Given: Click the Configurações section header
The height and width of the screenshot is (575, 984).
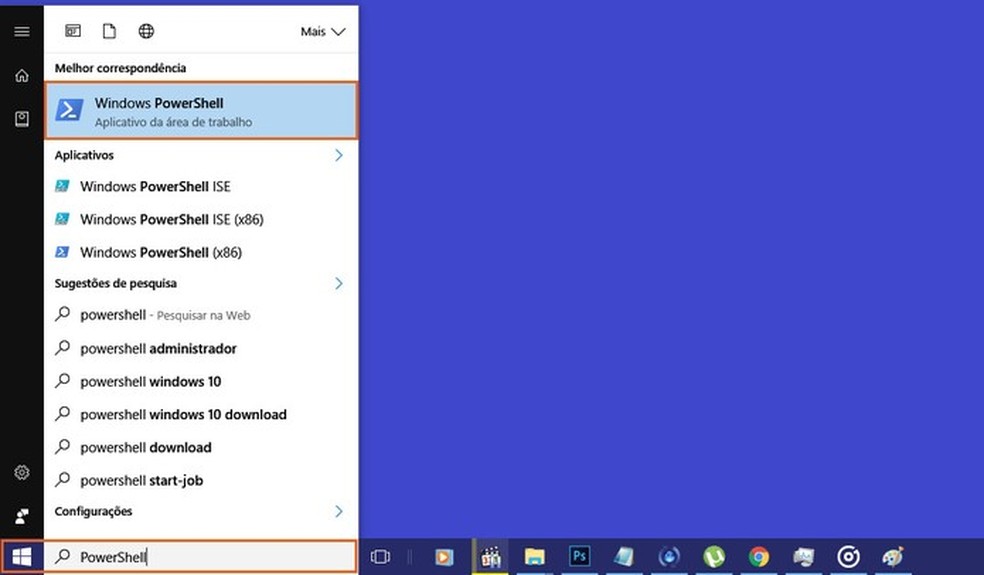Looking at the screenshot, I should (94, 511).
